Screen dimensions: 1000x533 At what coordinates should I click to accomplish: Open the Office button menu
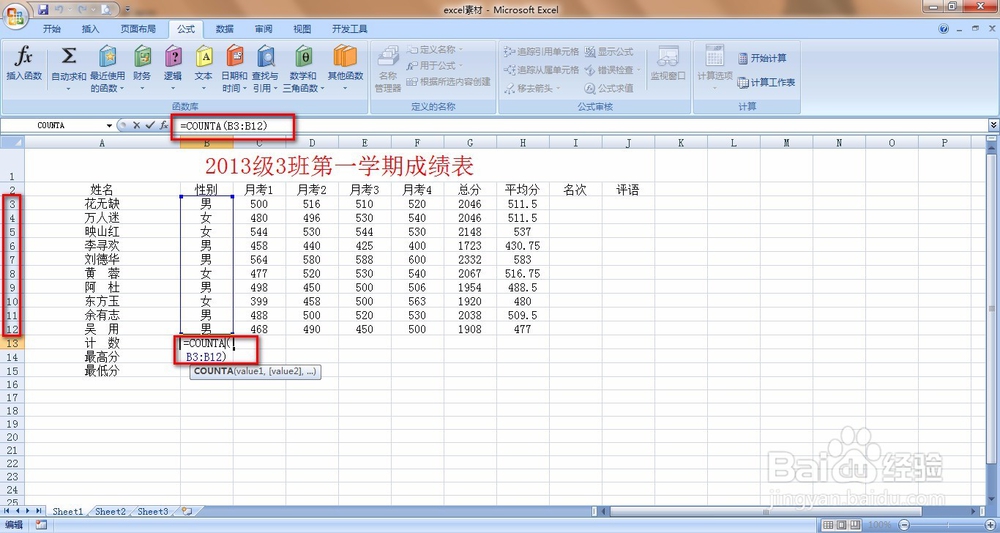(16, 15)
